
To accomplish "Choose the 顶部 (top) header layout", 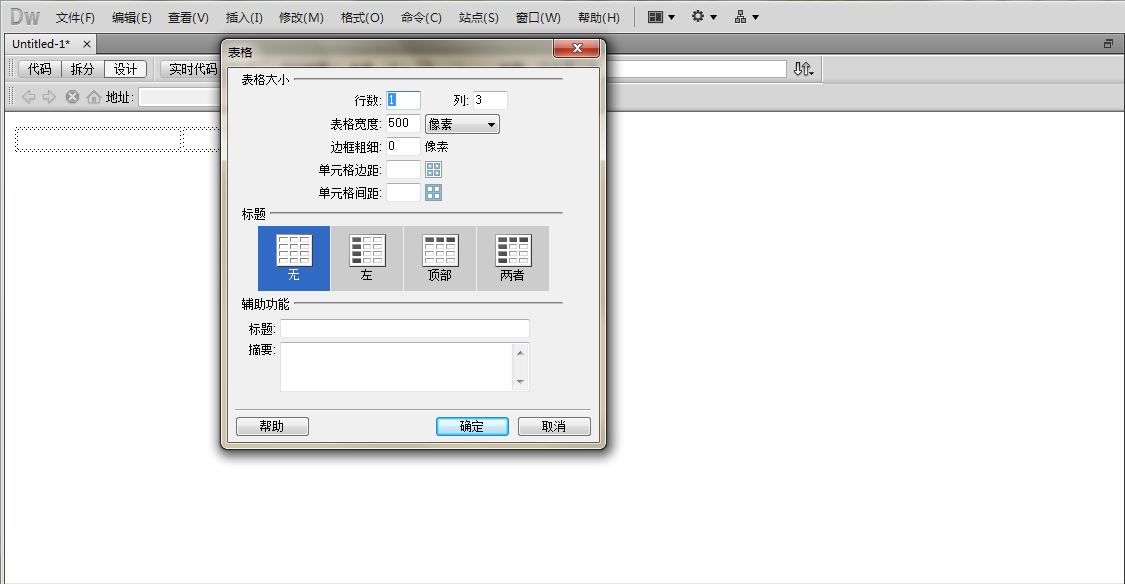I will point(440,258).
